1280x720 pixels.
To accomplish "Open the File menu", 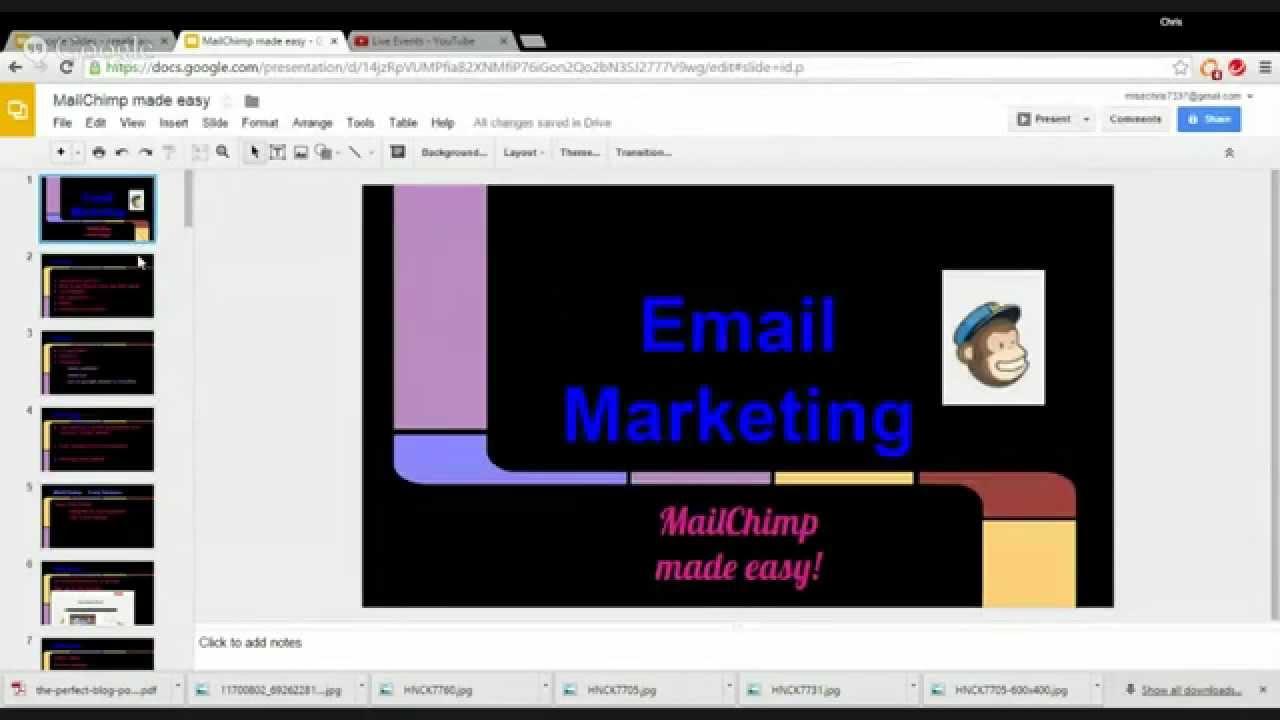I will pyautogui.click(x=62, y=123).
